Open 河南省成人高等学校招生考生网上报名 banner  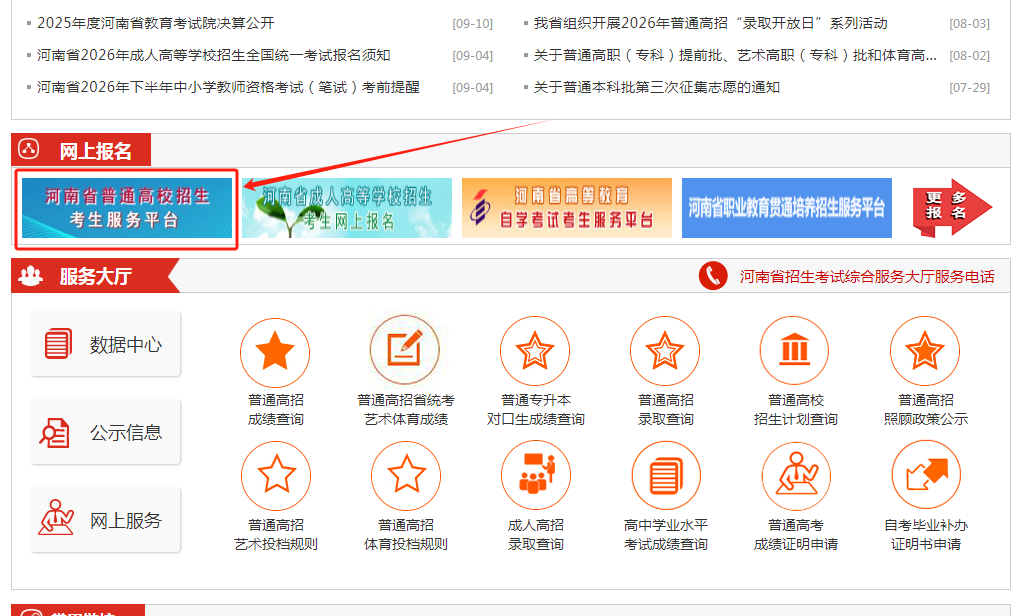tap(347, 208)
